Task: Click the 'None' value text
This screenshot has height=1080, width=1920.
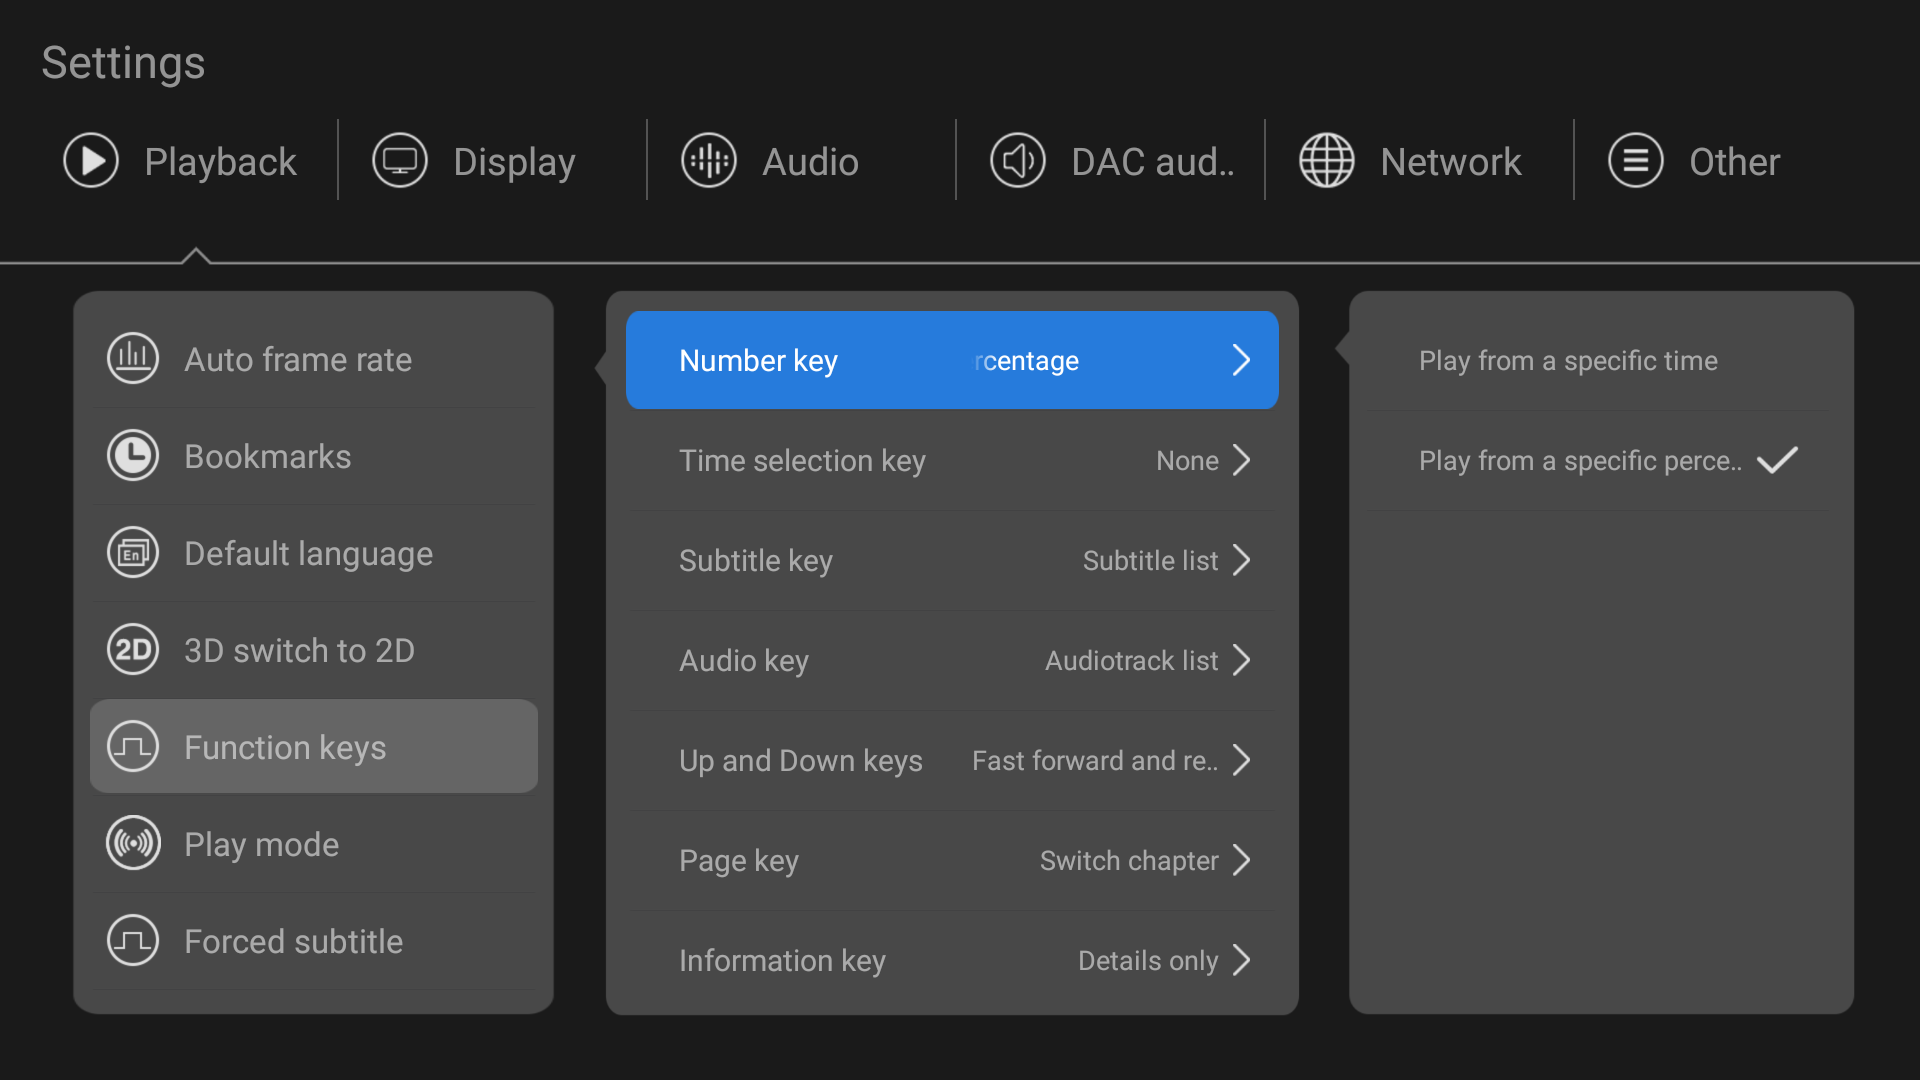Action: click(1187, 460)
